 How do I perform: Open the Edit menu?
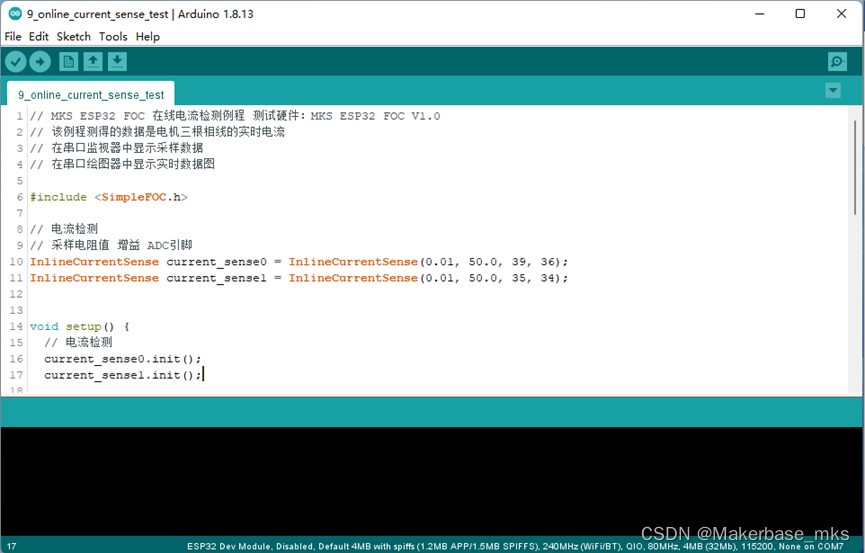coord(39,36)
